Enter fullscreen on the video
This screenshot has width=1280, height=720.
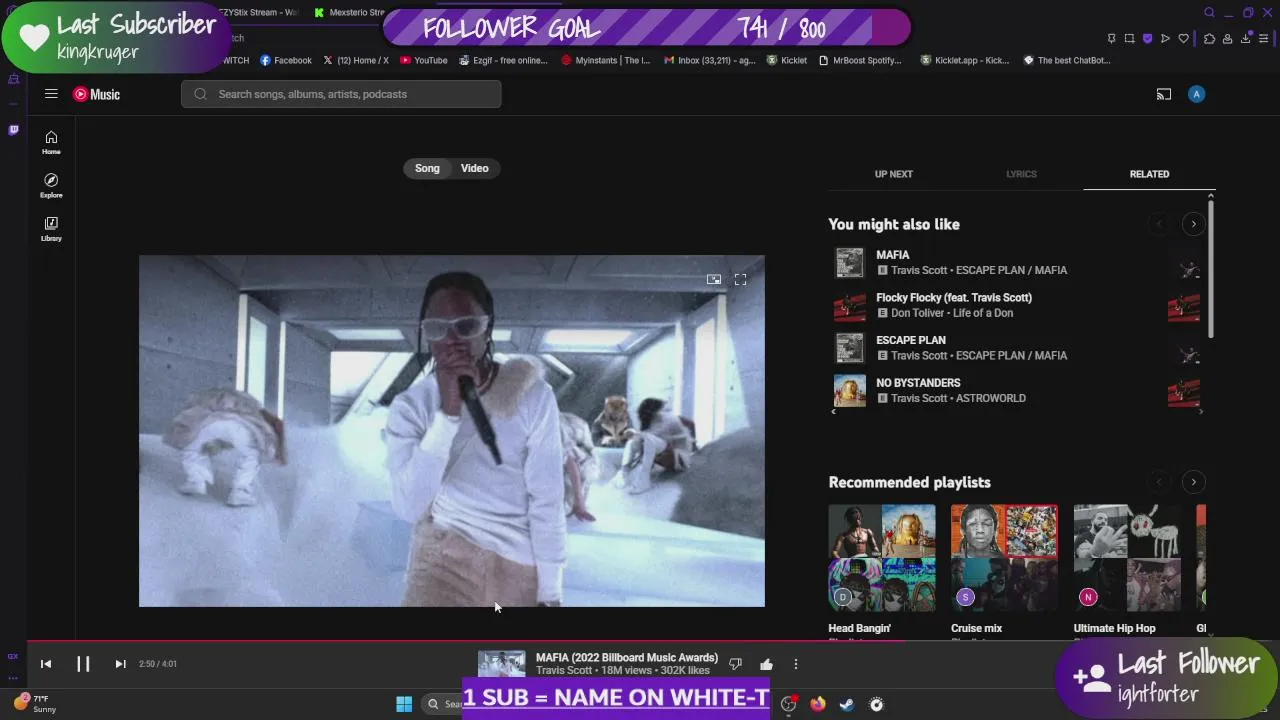tap(740, 280)
